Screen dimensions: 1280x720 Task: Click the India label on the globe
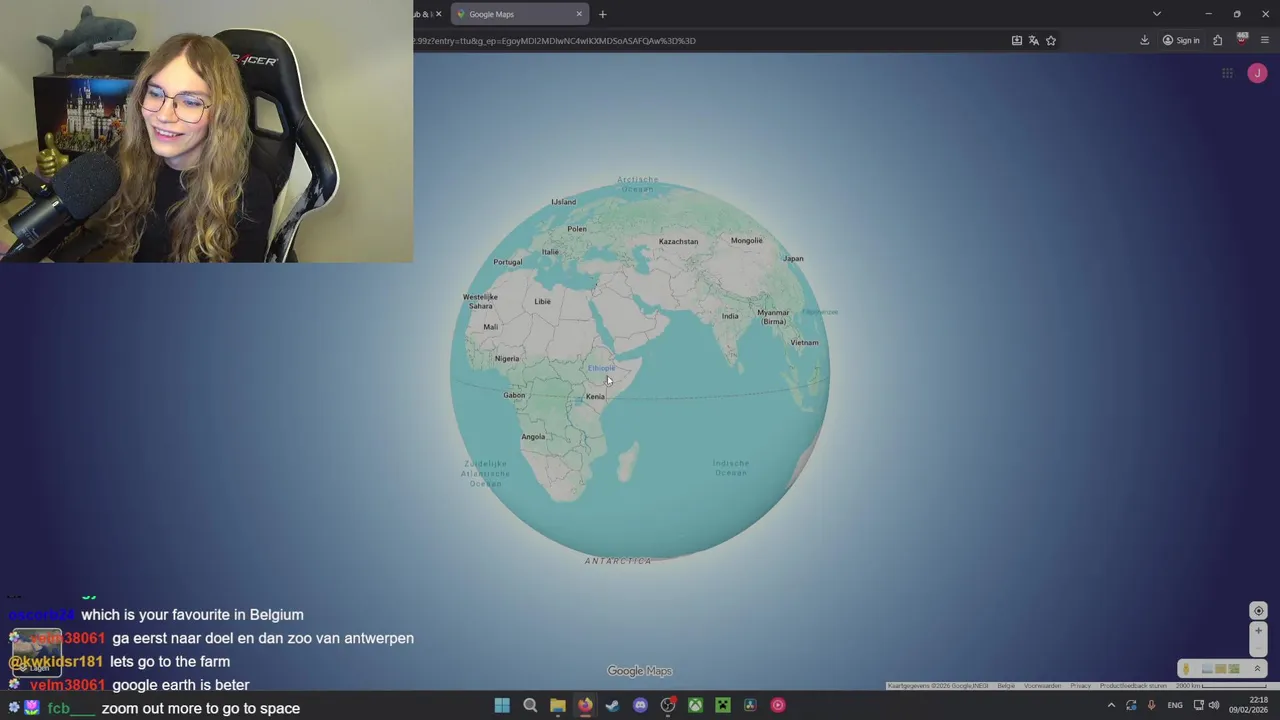point(730,316)
